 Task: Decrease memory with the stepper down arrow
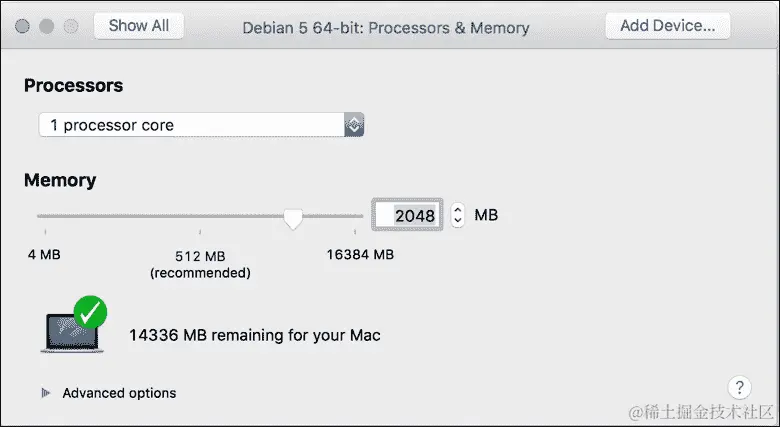pos(458,221)
